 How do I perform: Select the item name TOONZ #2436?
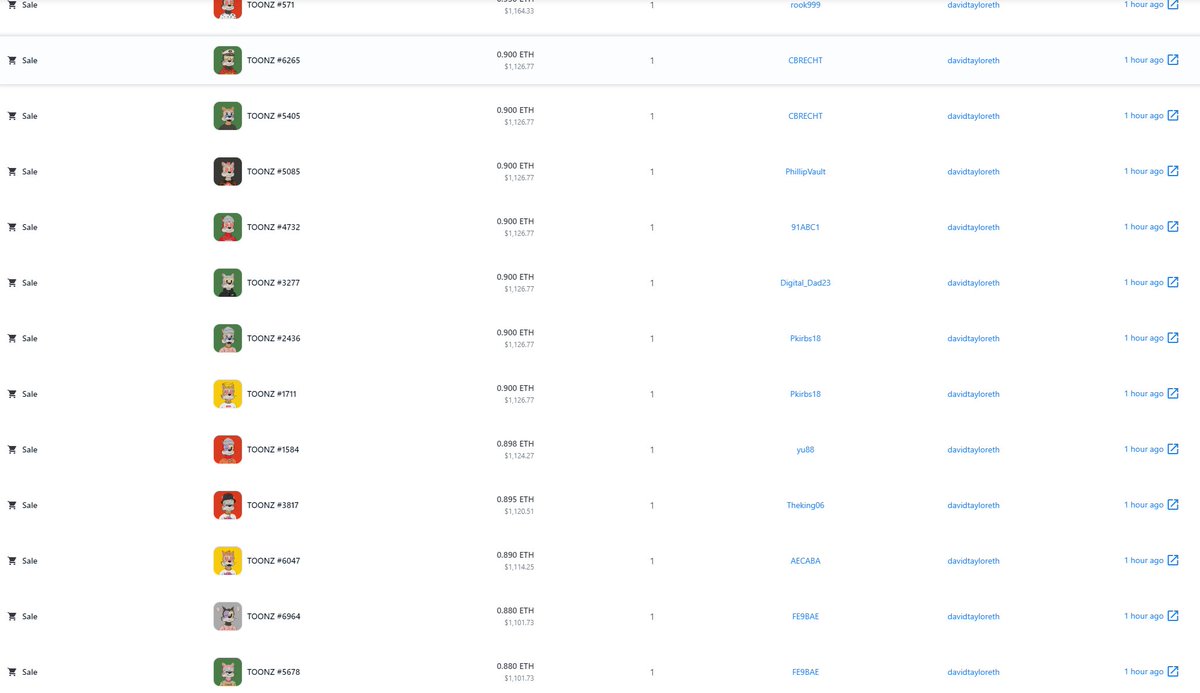pos(273,338)
